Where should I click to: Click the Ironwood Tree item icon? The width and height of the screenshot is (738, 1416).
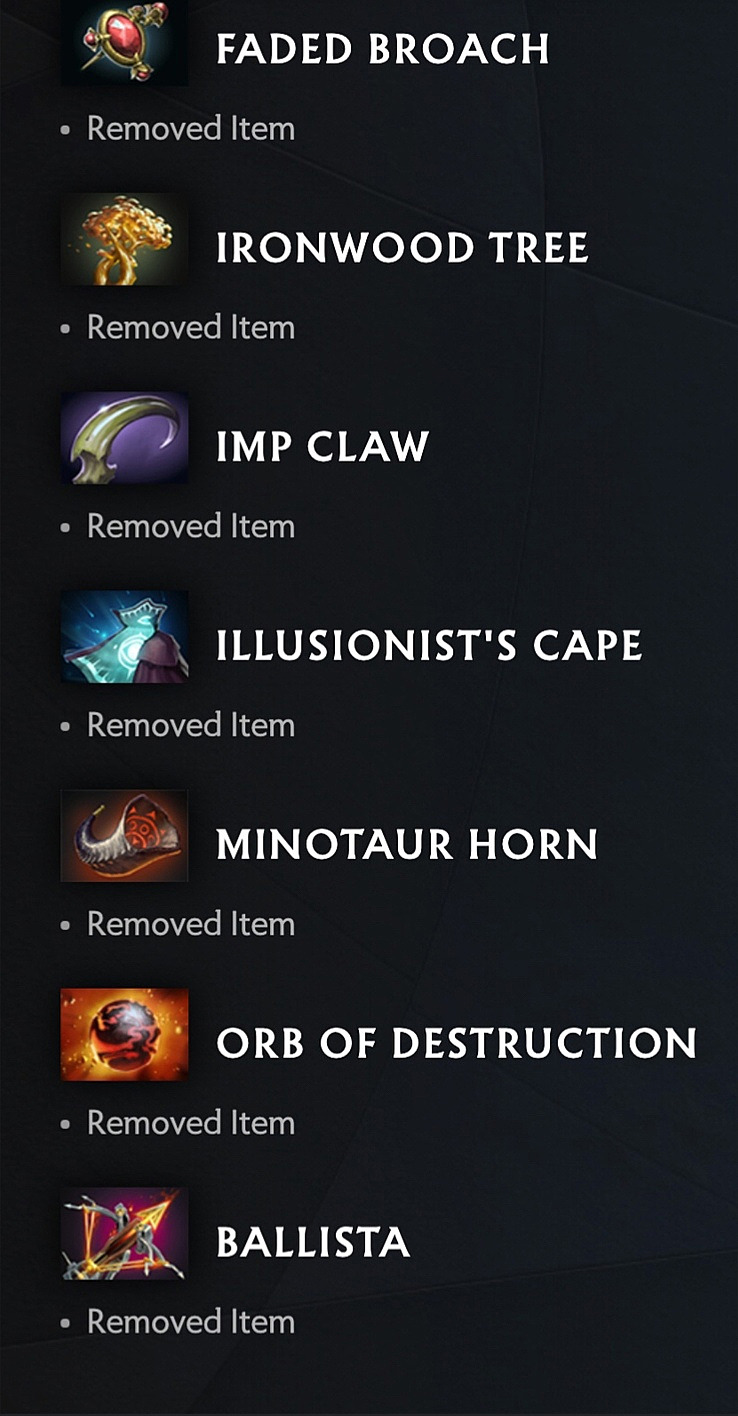pos(124,240)
